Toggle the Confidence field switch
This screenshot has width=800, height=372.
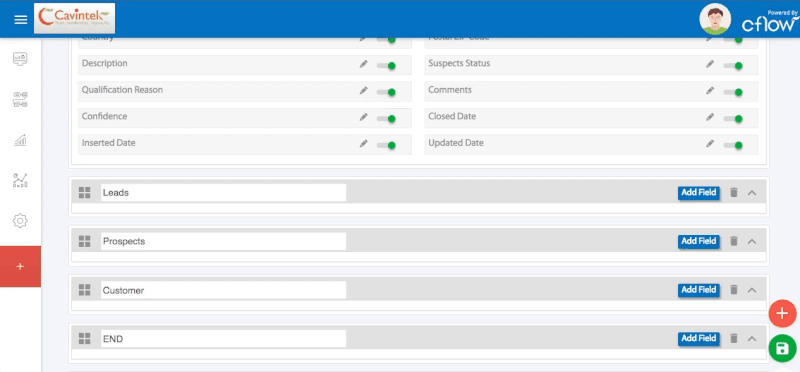pyautogui.click(x=386, y=118)
